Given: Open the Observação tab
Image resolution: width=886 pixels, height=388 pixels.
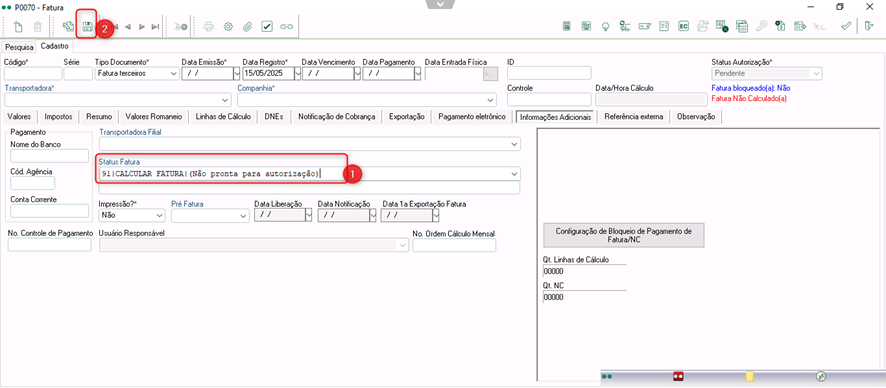Looking at the screenshot, I should click(x=696, y=117).
